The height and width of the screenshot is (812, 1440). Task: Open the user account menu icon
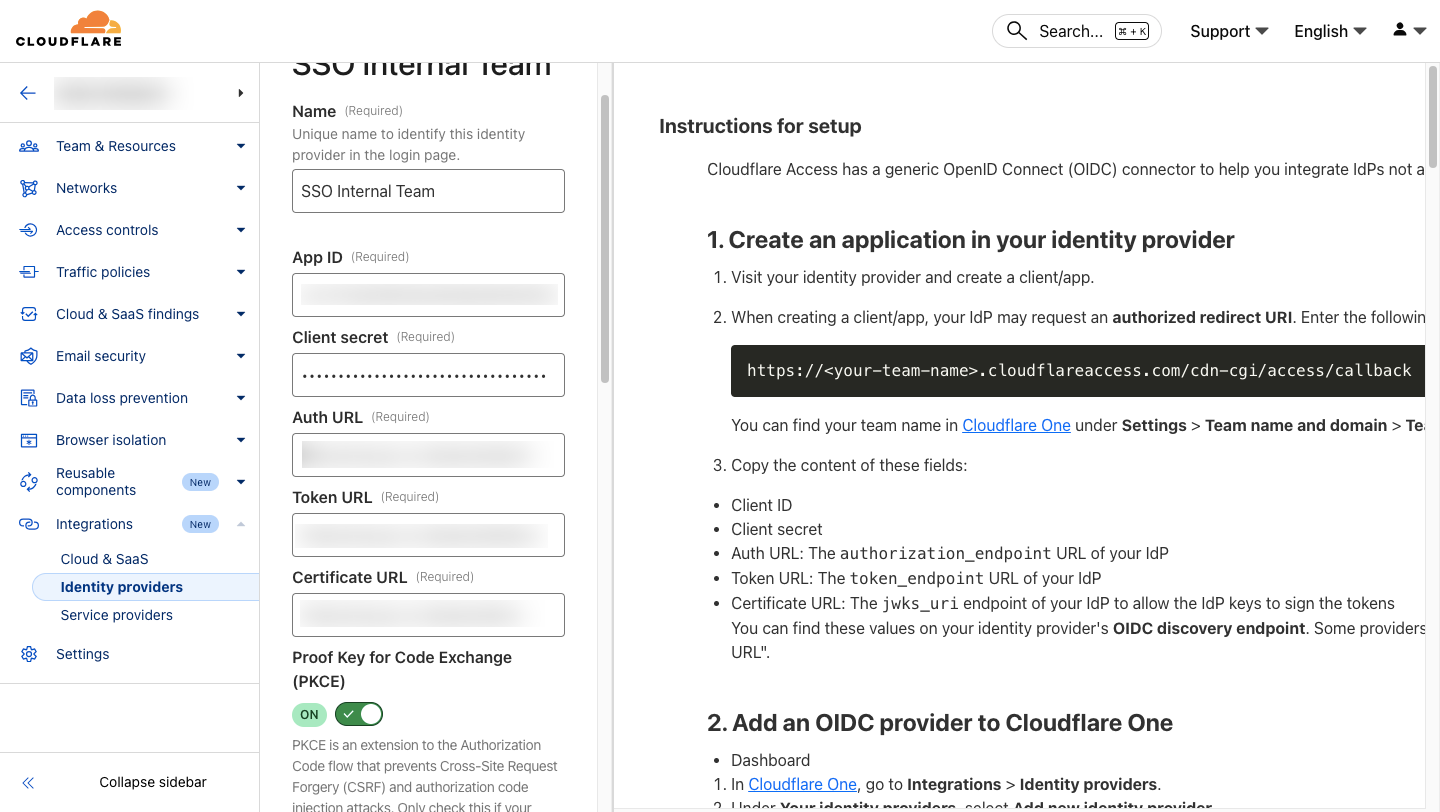click(1408, 31)
